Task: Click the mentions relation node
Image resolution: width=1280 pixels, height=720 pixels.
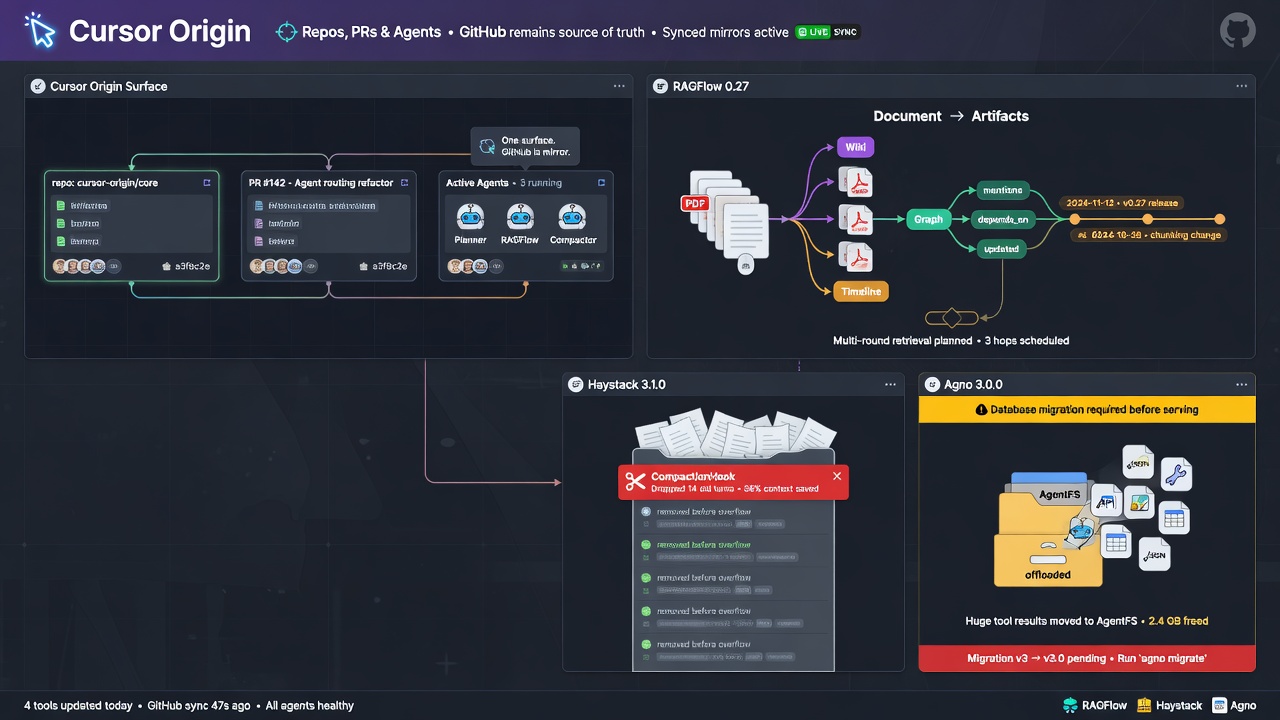Action: click(x=1001, y=190)
